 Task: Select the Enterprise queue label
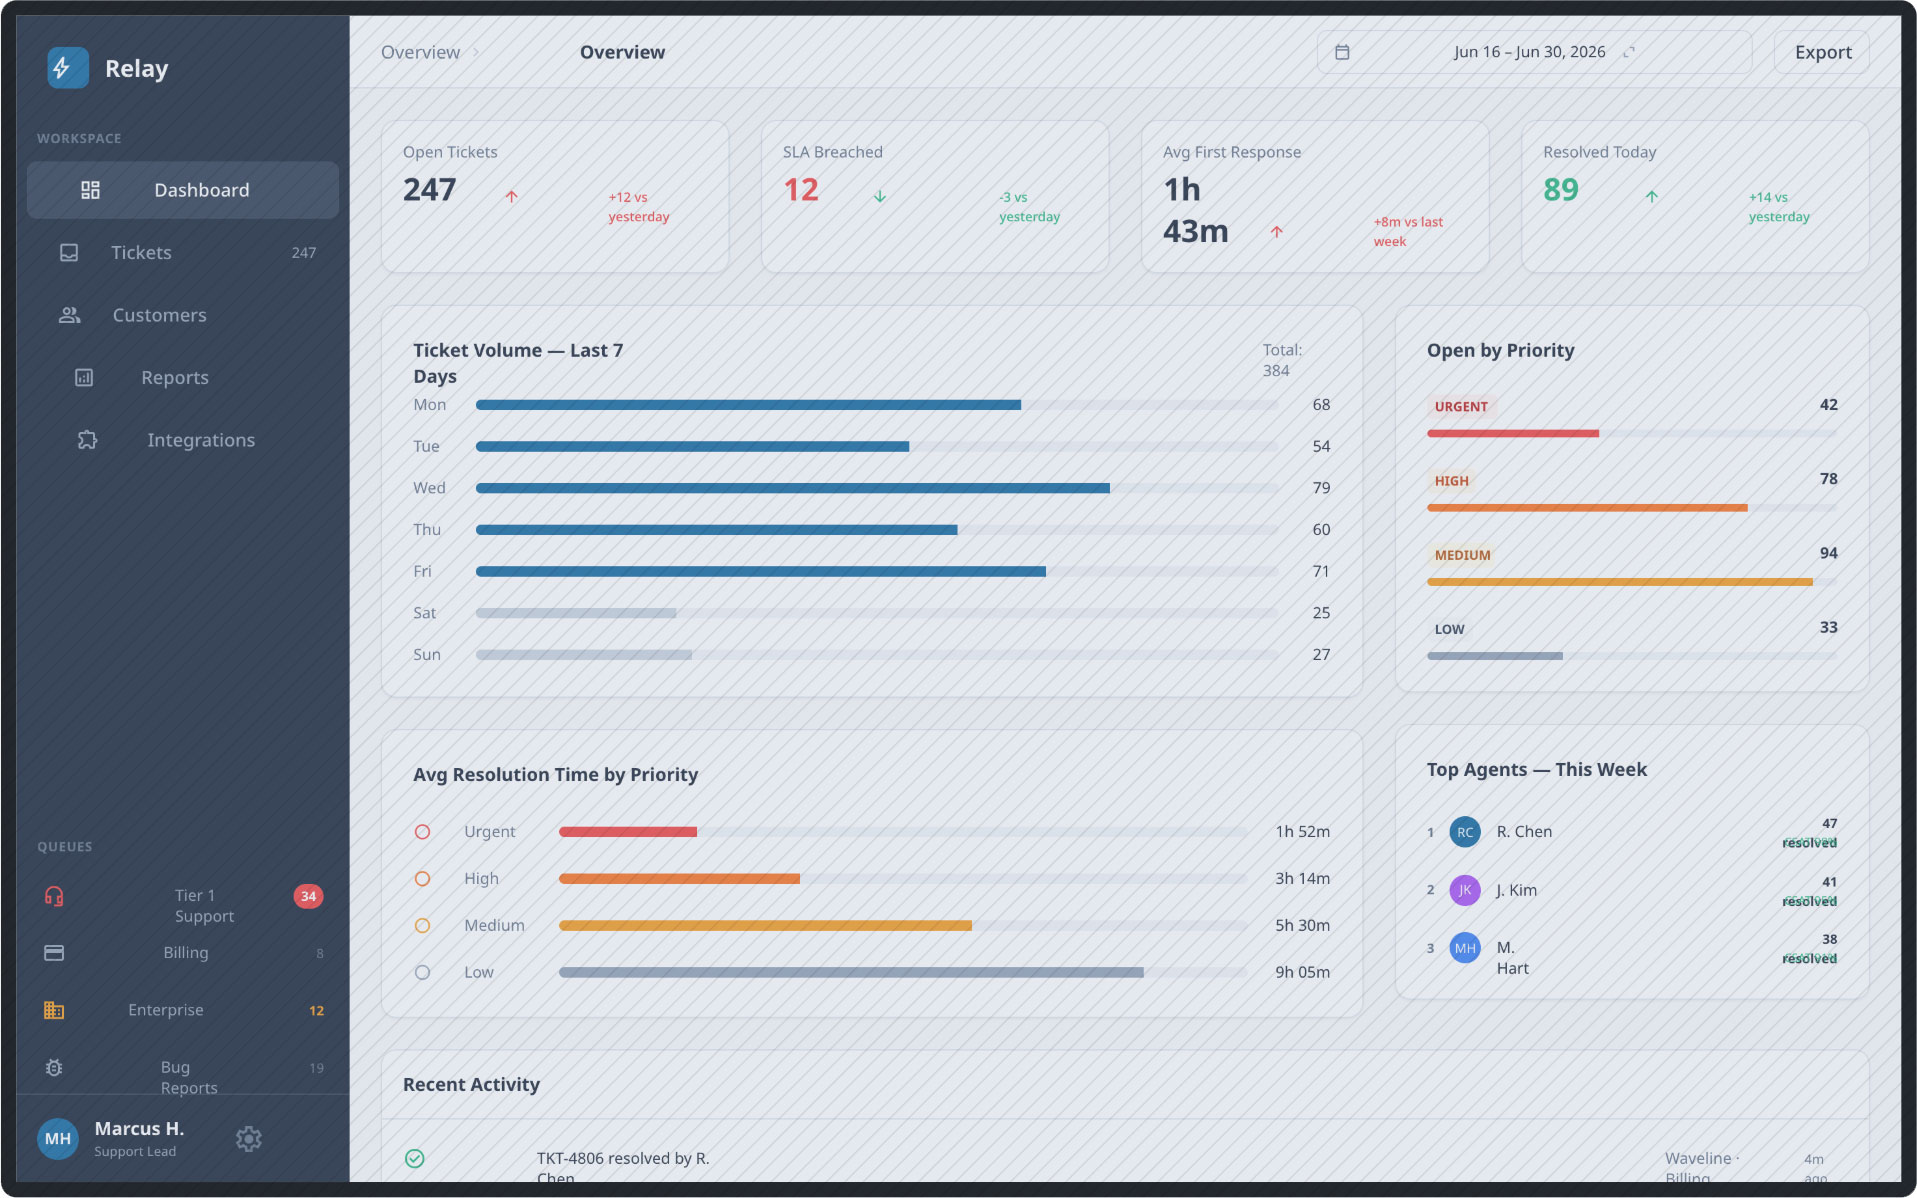click(166, 1010)
